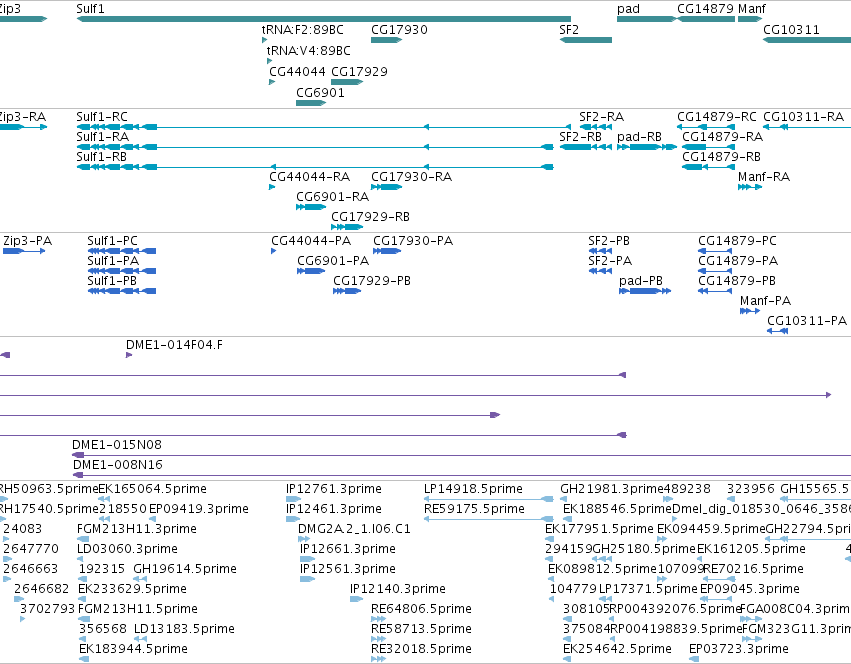This screenshot has height=664, width=851.
Task: Select the CG17929-PB protein label
Action: [x=372, y=281]
